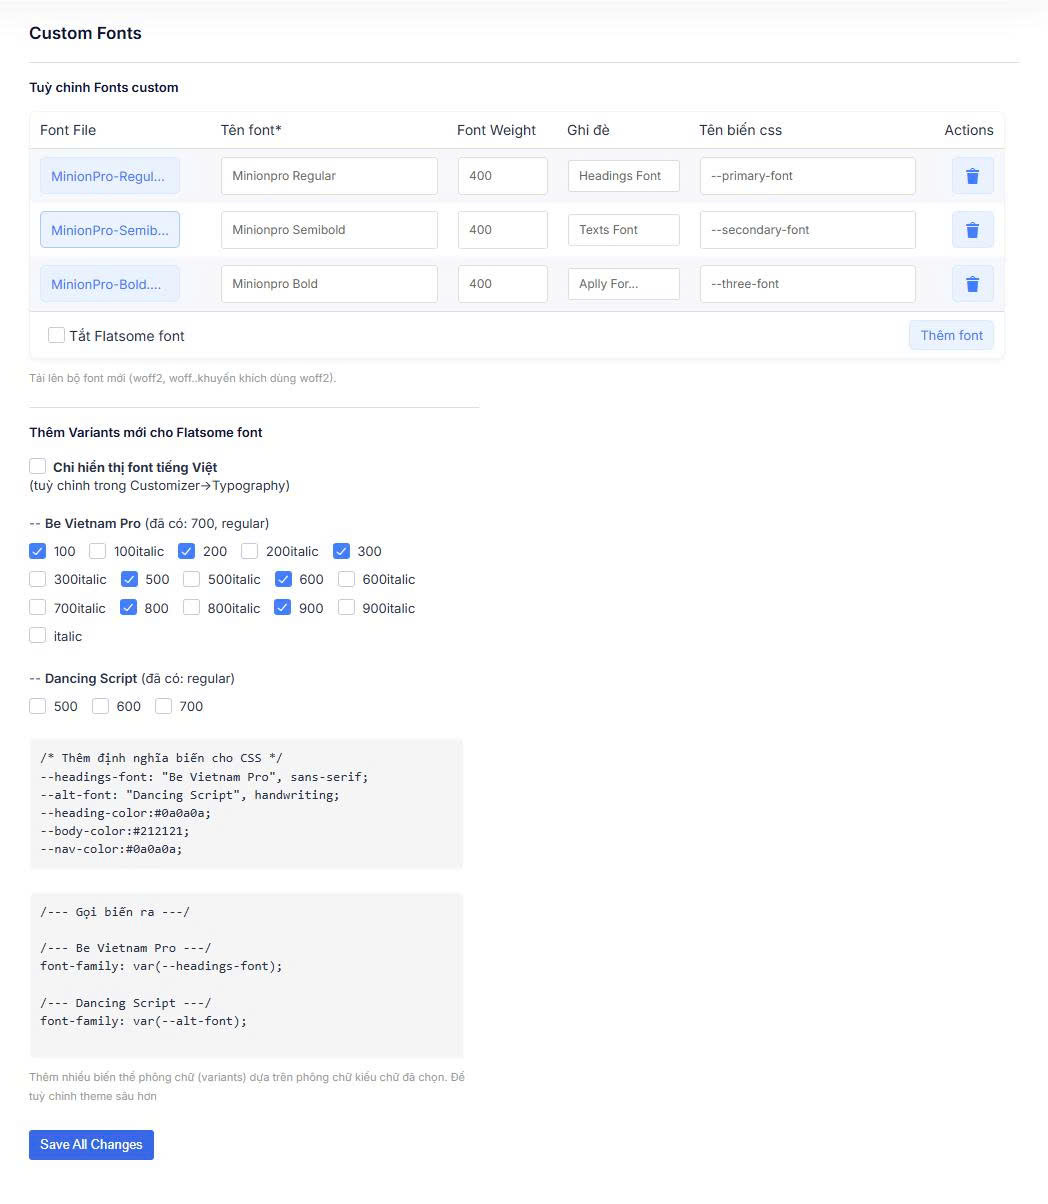Screen dimensions: 1048x1204
Task: Enable the 900italic variant checkbox
Action: 347,608
